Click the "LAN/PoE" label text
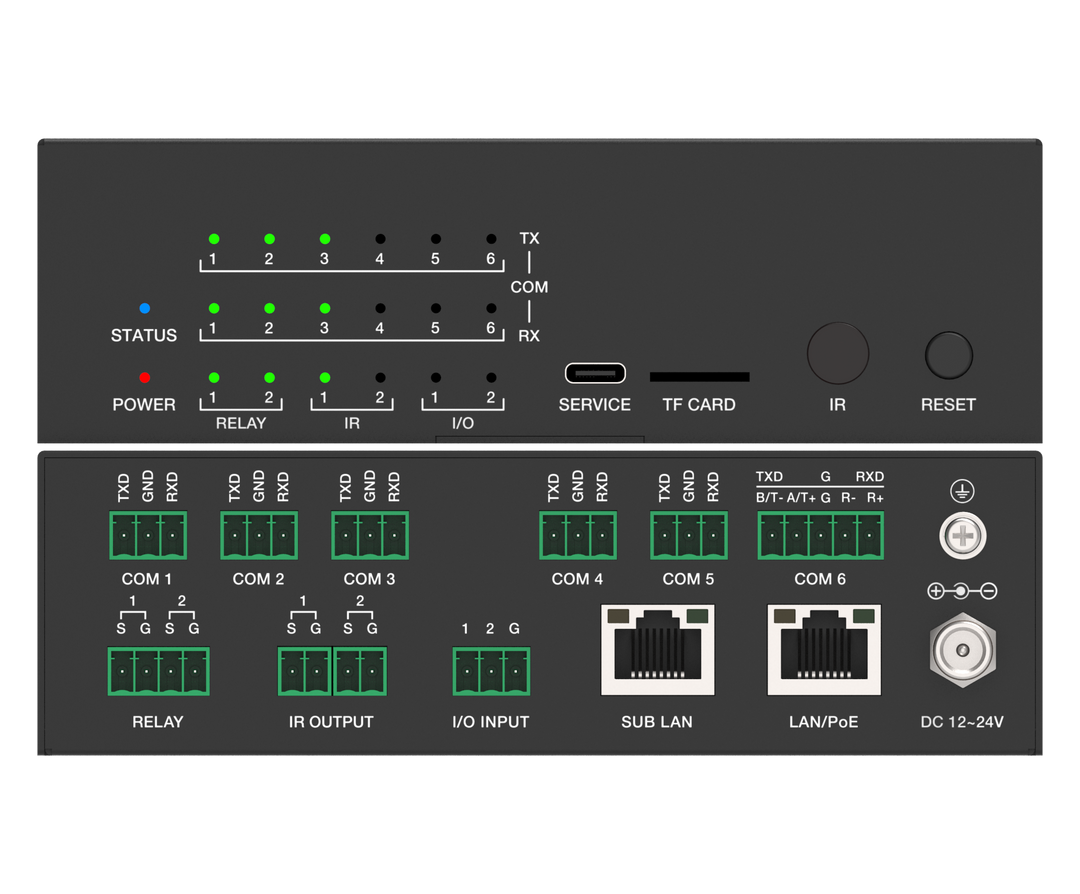 pos(824,722)
